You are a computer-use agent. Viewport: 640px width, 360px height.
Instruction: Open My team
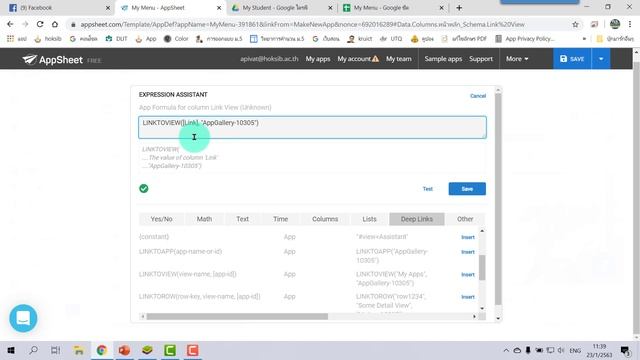pos(399,59)
